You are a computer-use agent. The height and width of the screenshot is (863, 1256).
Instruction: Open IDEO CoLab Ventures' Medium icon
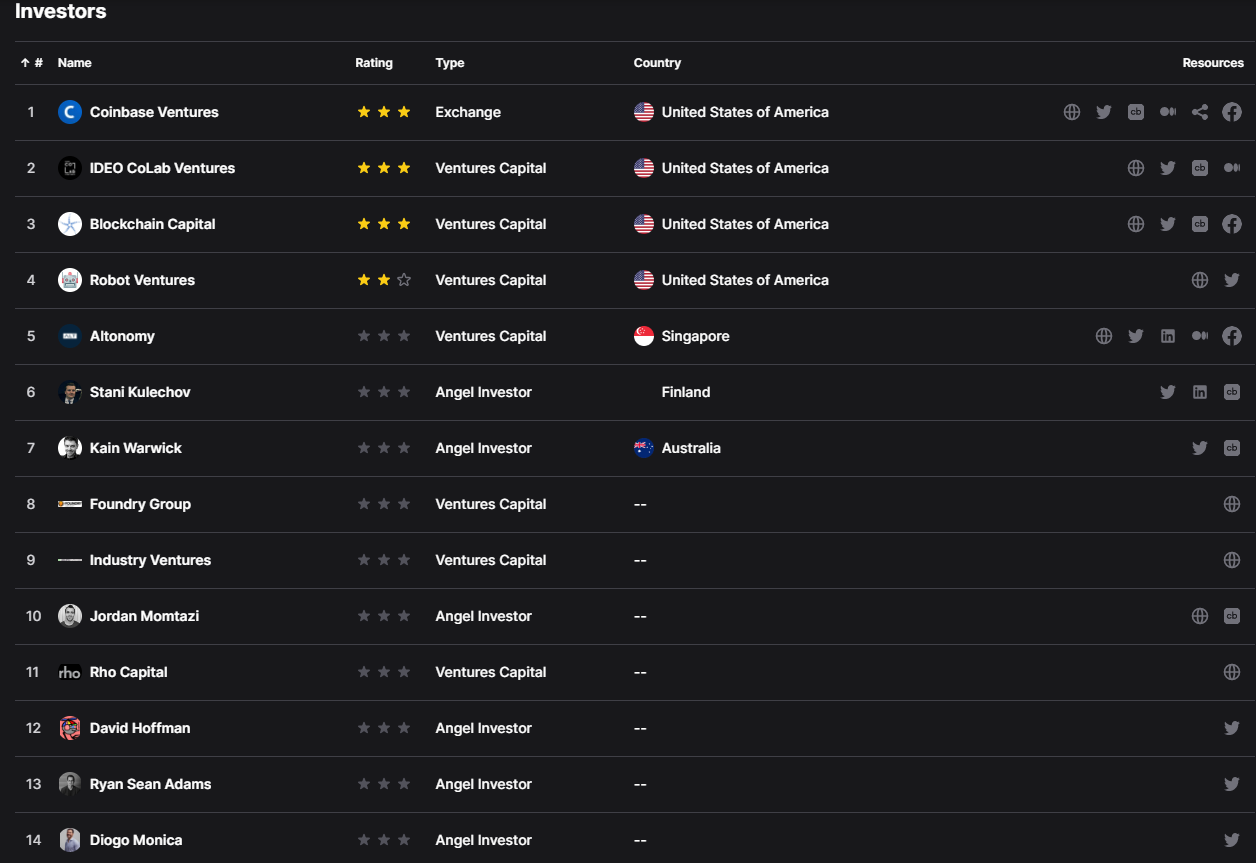click(1231, 168)
